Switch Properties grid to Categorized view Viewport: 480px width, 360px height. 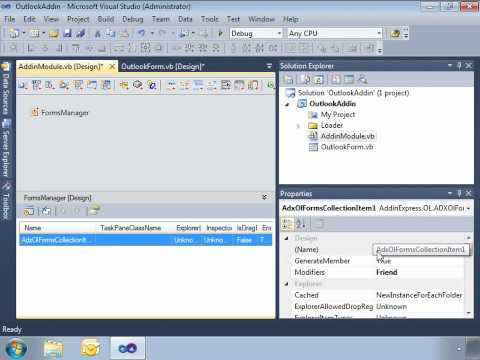coord(287,224)
